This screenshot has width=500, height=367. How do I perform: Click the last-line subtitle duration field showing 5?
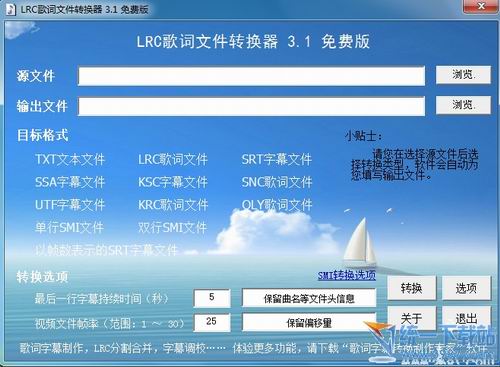click(212, 298)
